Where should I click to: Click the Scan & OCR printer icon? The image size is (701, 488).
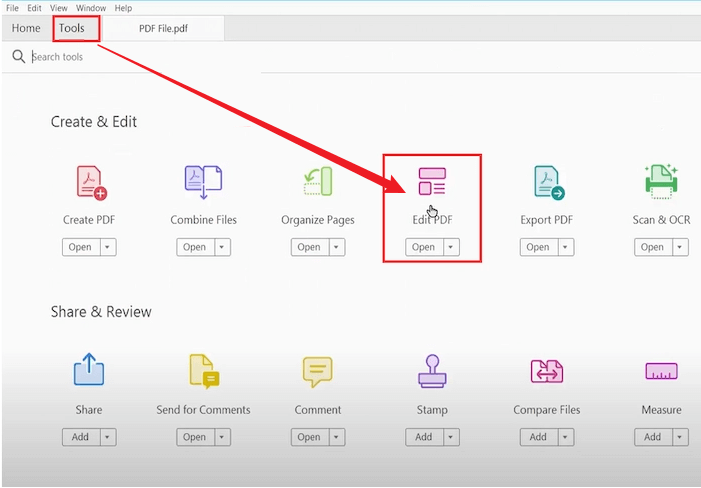pyautogui.click(x=661, y=181)
